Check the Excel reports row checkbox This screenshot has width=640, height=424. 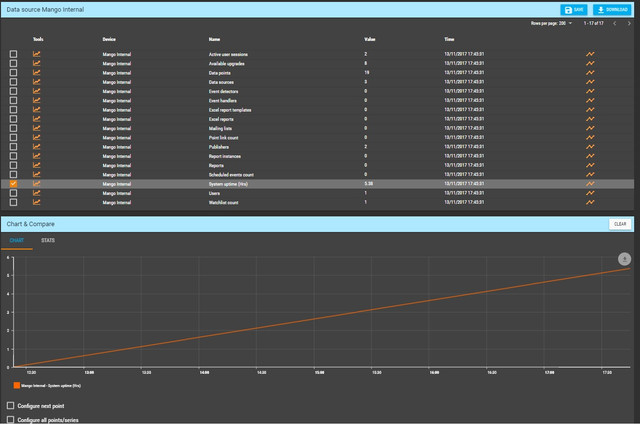[x=13, y=119]
